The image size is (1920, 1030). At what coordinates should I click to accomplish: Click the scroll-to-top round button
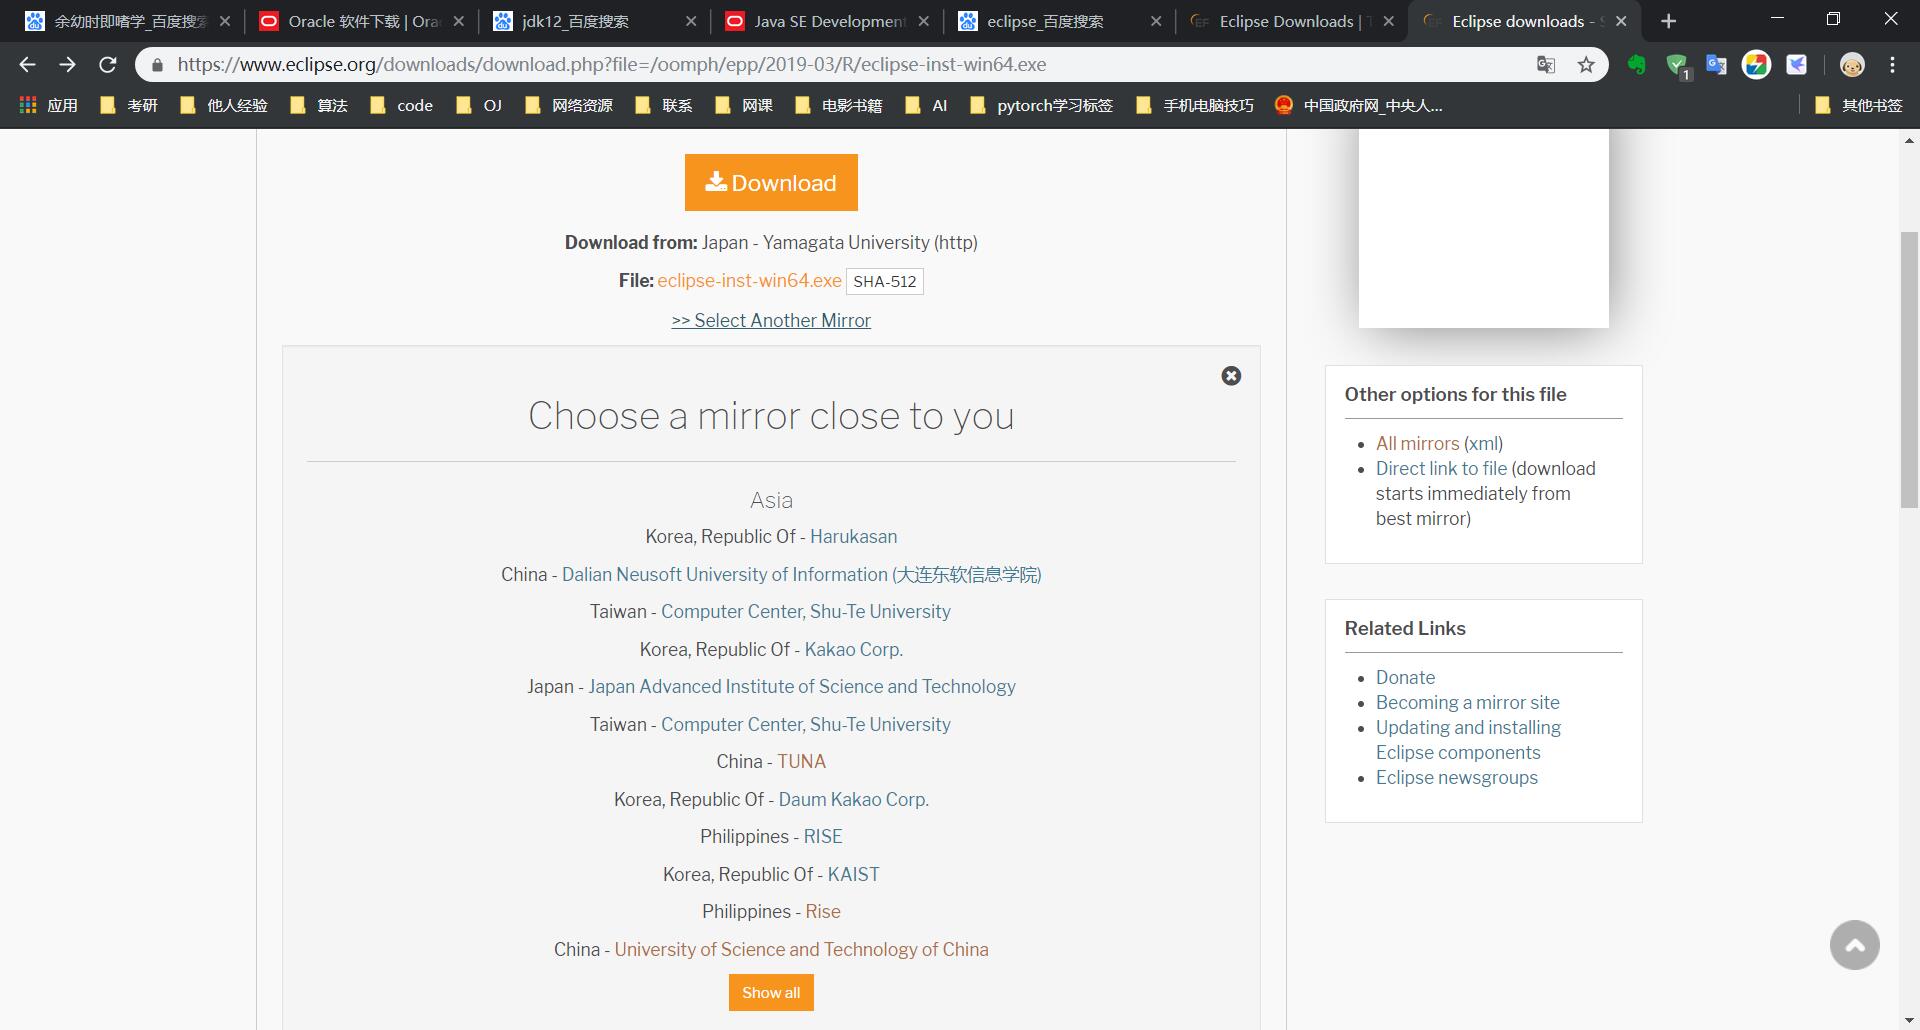tap(1855, 945)
